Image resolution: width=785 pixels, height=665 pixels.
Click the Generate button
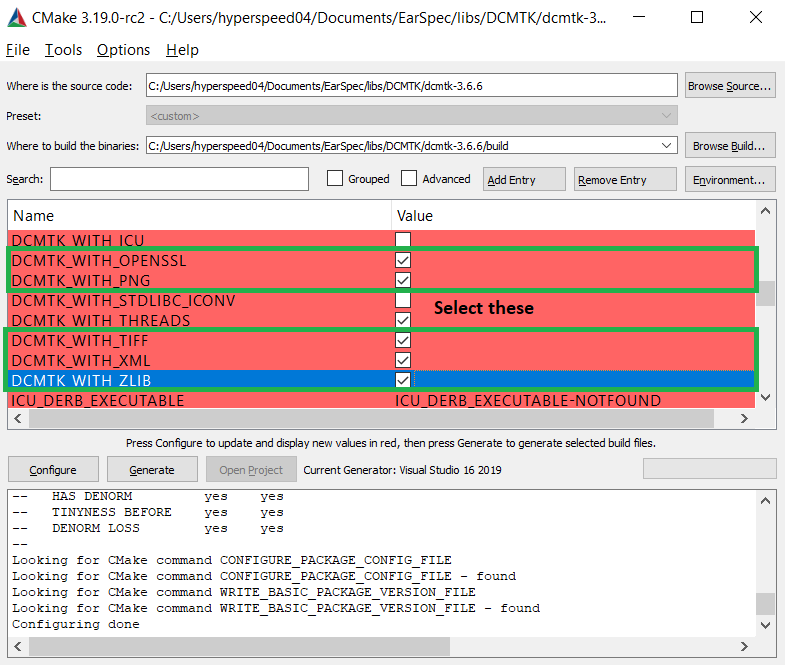pos(152,470)
